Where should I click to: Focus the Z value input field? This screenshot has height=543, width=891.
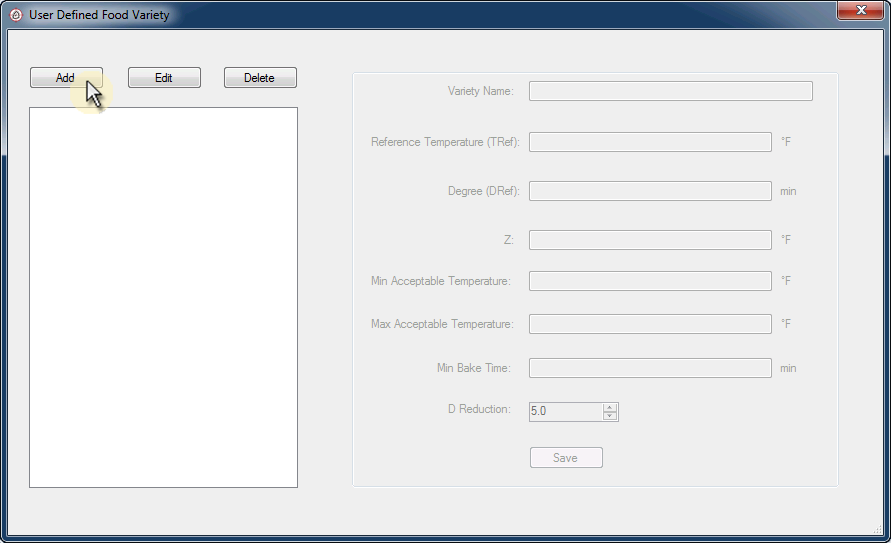pos(650,240)
